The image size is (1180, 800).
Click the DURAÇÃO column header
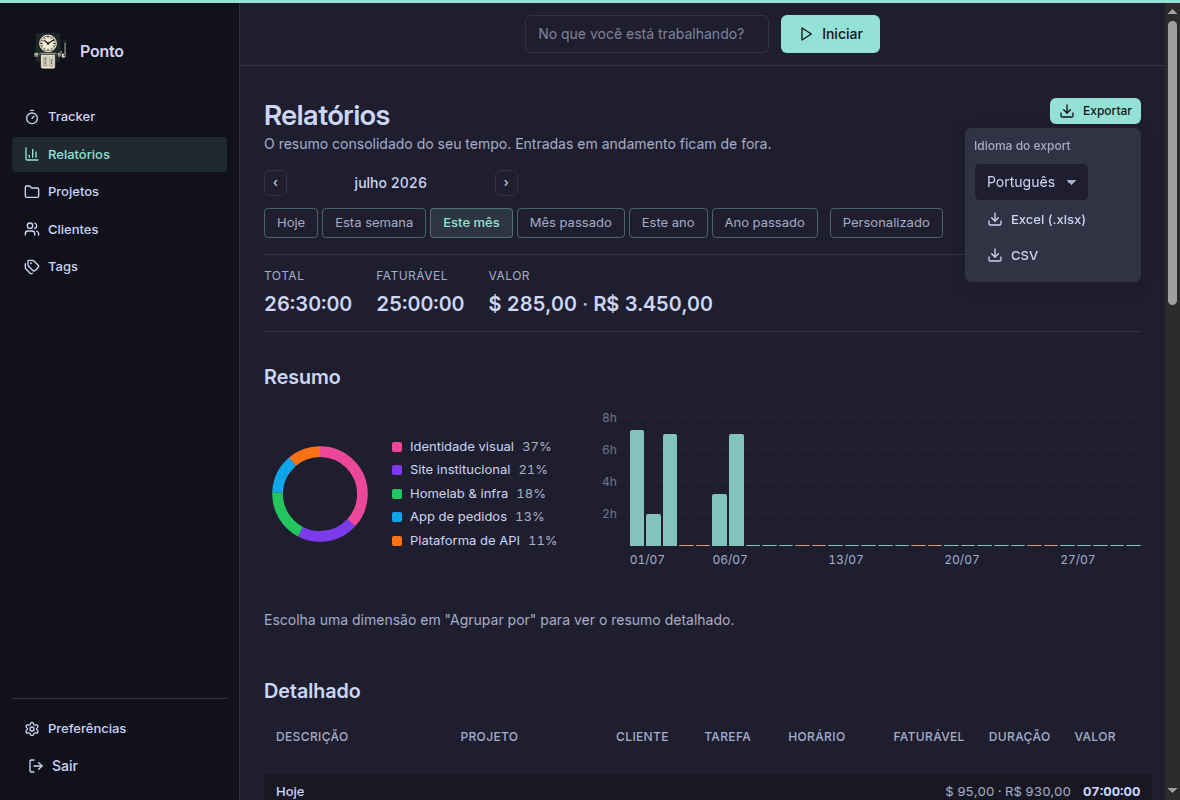[1019, 737]
